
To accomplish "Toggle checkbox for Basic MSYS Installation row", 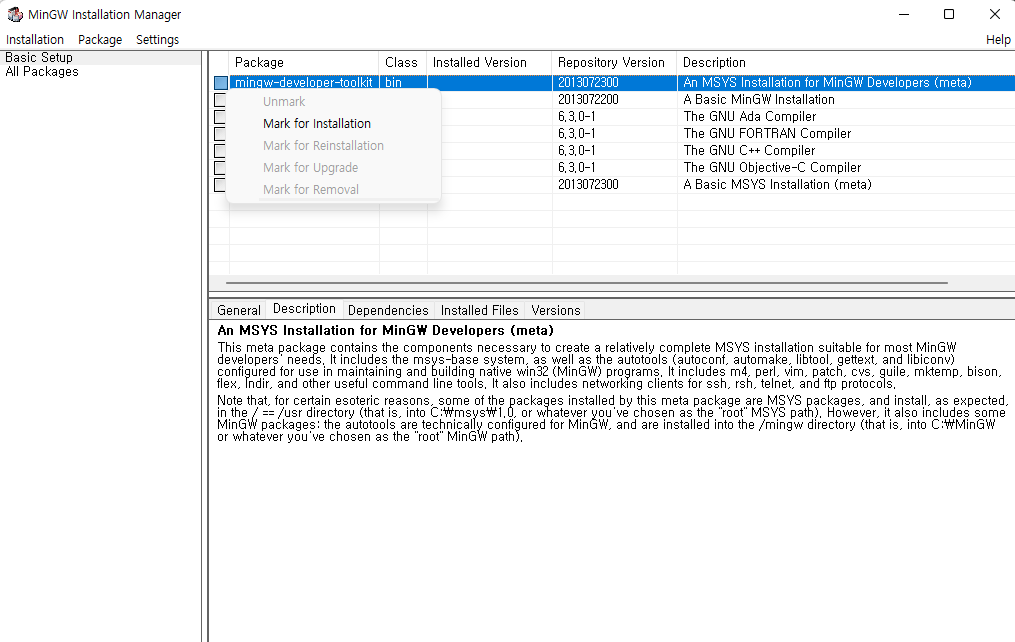I will (220, 184).
